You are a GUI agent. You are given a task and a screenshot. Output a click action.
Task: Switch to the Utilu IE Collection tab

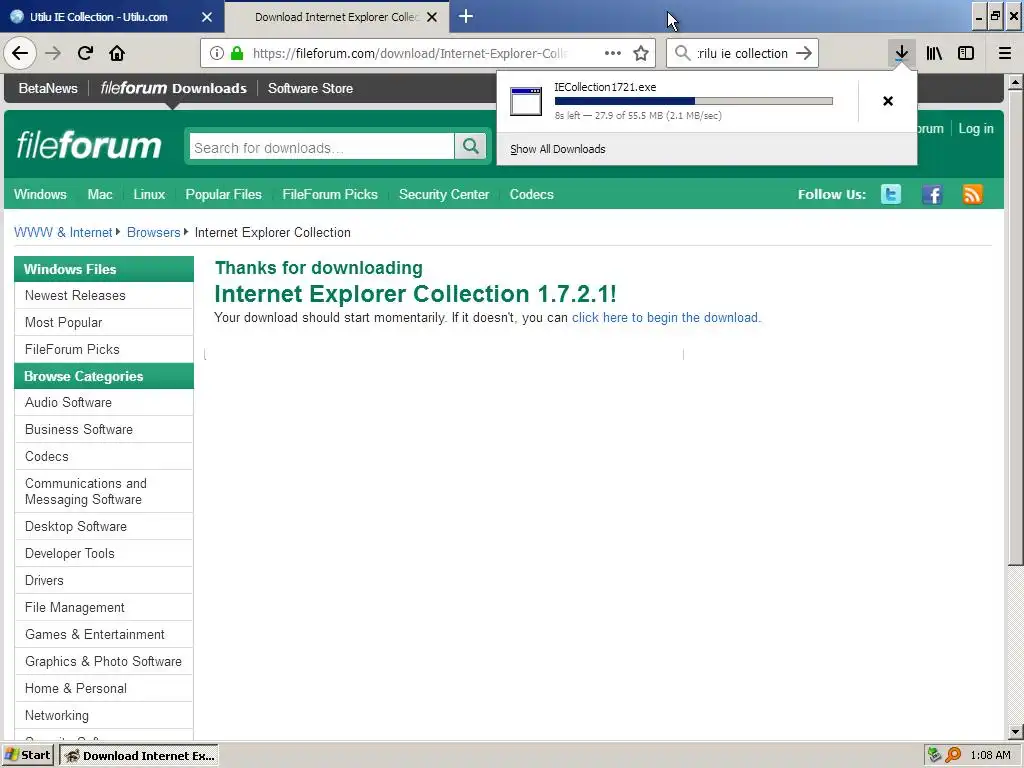click(98, 17)
